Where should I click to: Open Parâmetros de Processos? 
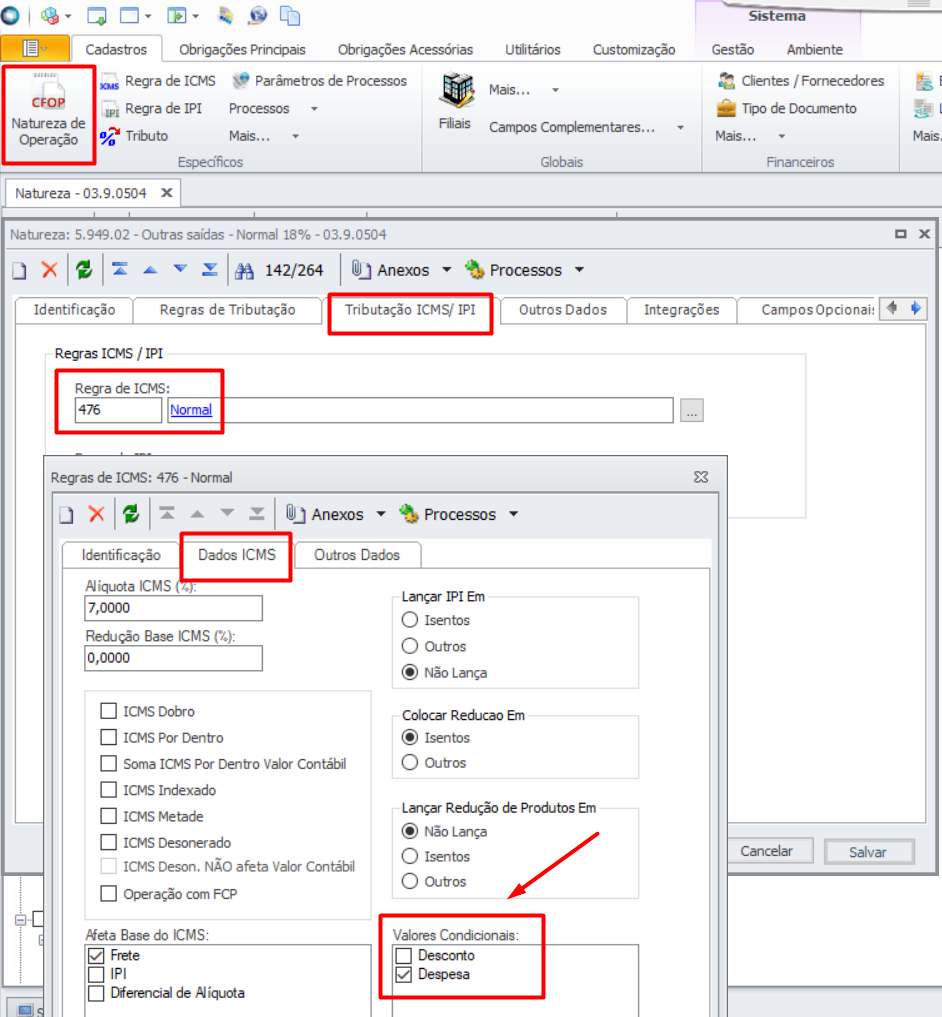point(319,81)
